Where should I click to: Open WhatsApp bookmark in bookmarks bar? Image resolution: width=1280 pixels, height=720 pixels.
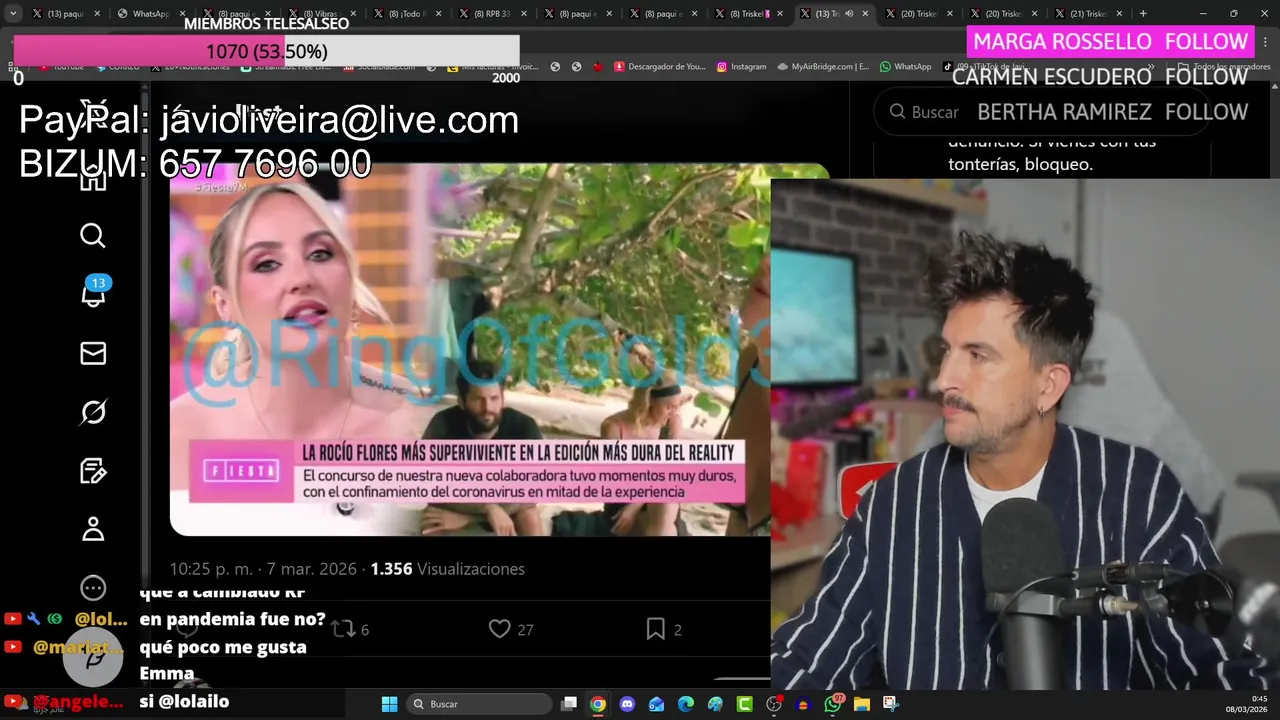(x=906, y=67)
